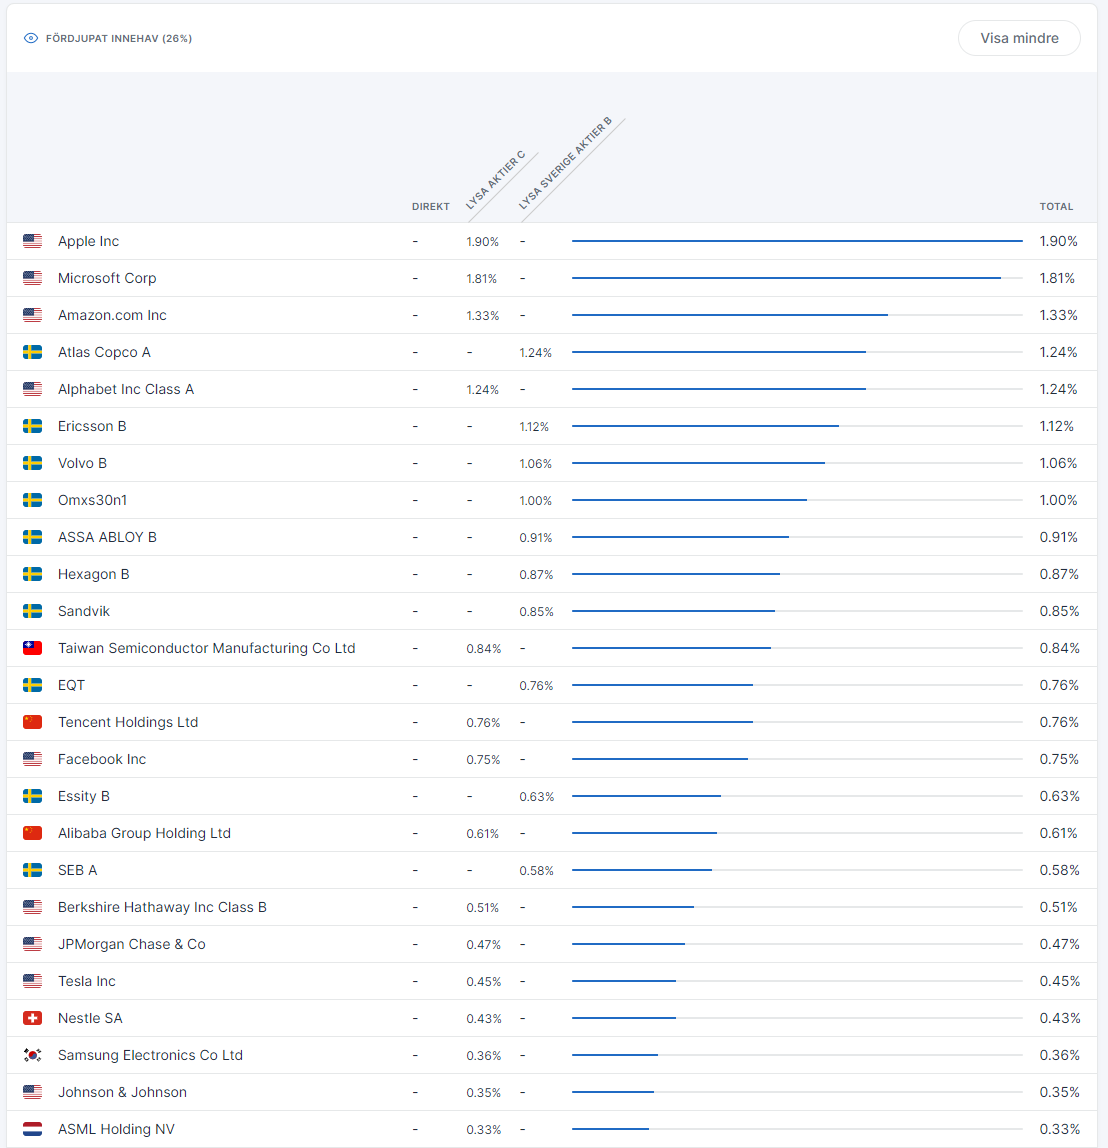The width and height of the screenshot is (1108, 1148).
Task: Click the South Korean flag by Samsung Electronics
Action: pos(33,1055)
